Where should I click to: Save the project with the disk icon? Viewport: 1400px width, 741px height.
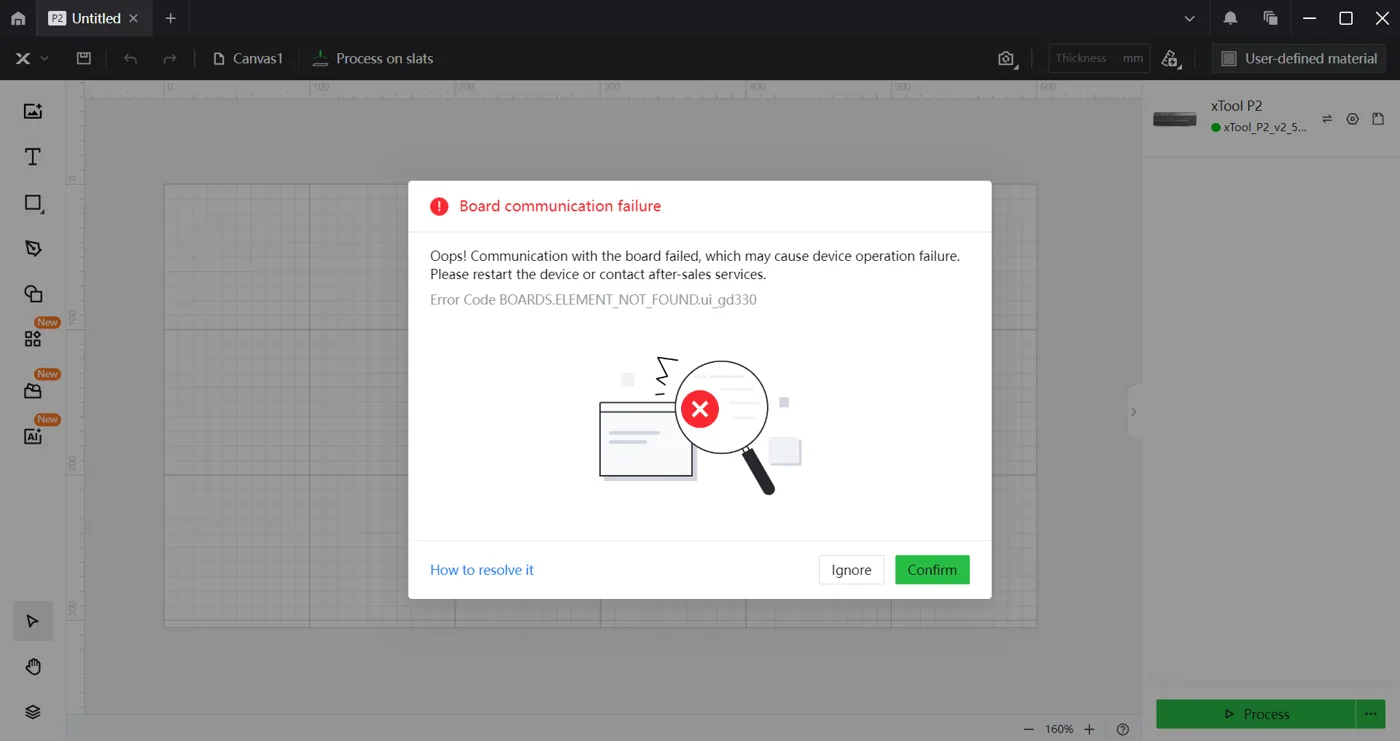click(x=84, y=59)
